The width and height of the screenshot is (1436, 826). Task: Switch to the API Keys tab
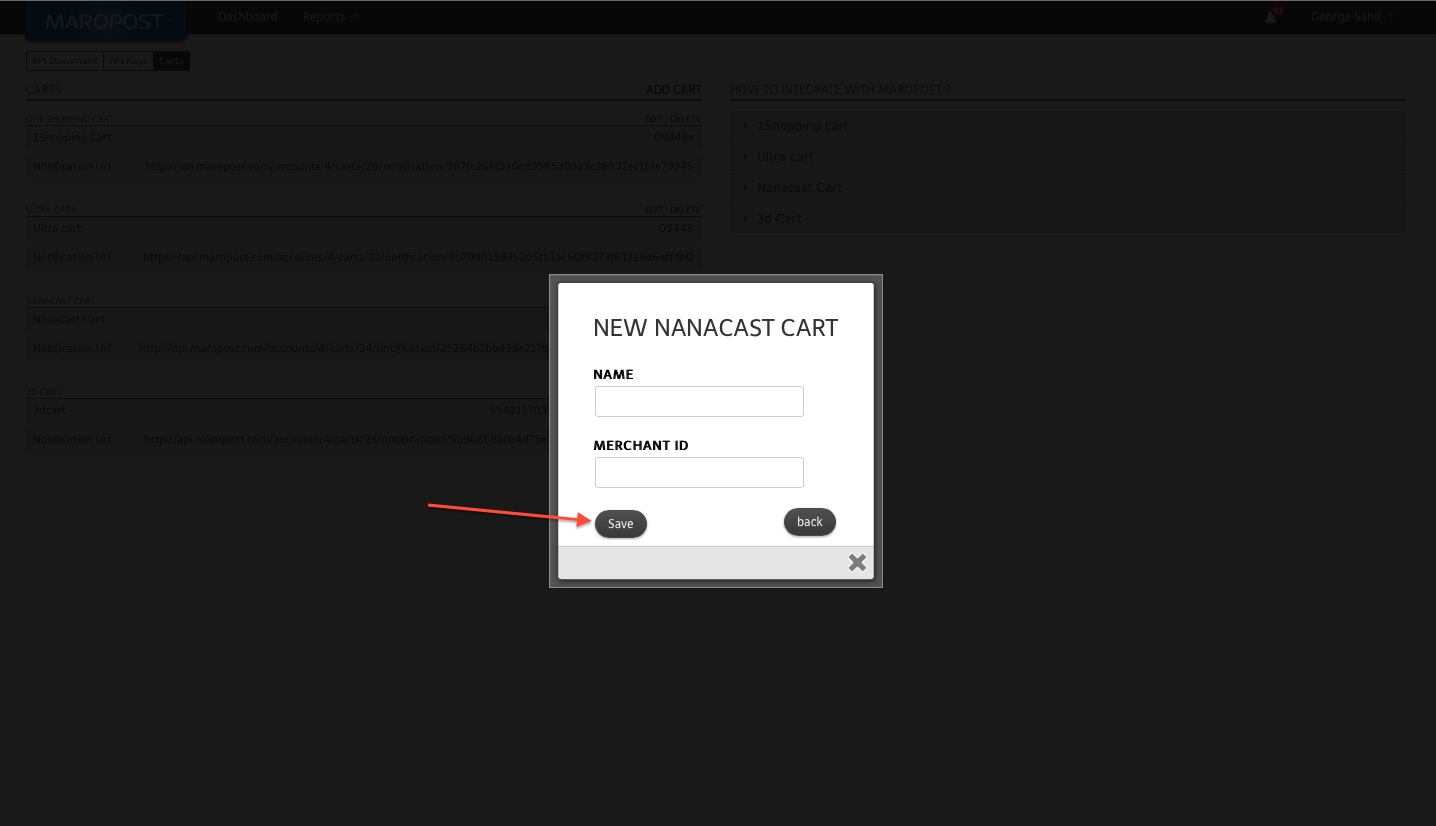point(128,61)
